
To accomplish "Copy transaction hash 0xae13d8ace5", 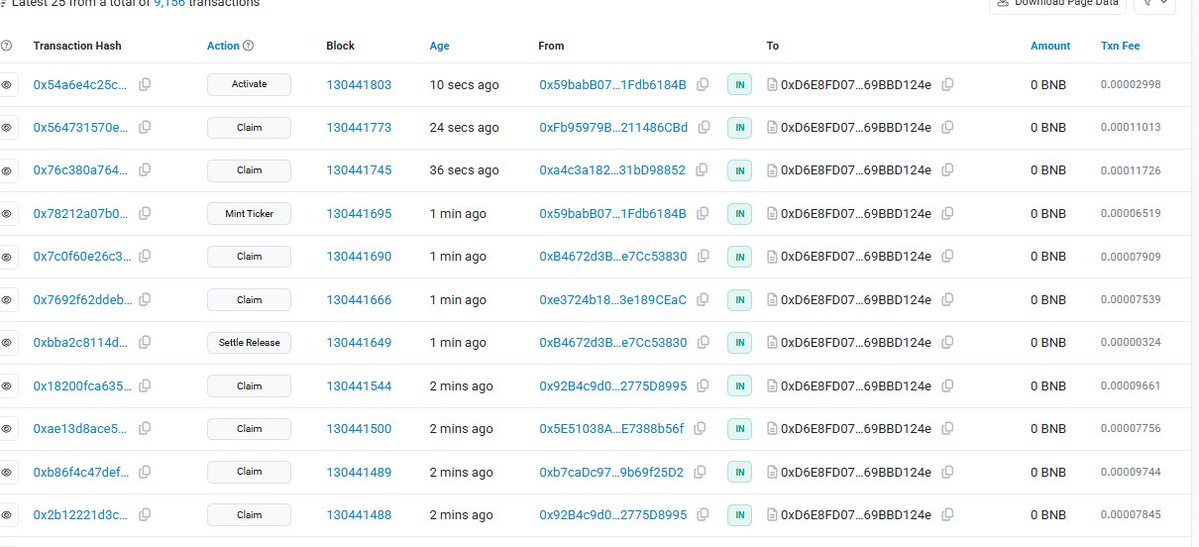I will coord(145,428).
